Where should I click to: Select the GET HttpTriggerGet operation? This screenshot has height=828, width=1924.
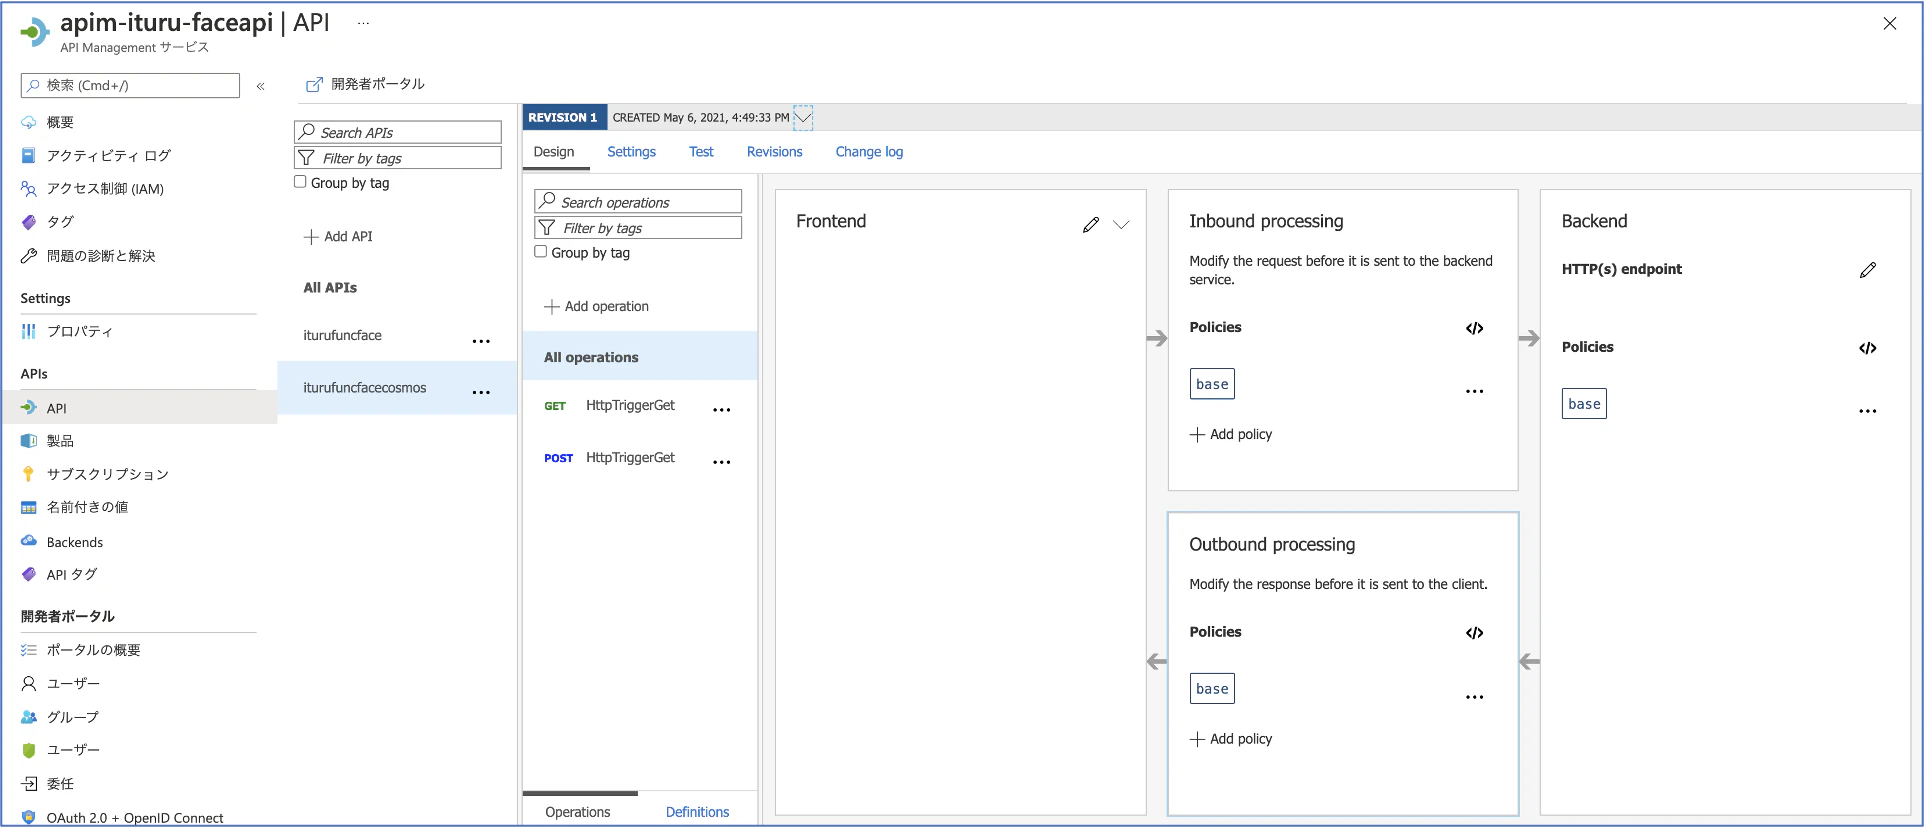click(640, 406)
